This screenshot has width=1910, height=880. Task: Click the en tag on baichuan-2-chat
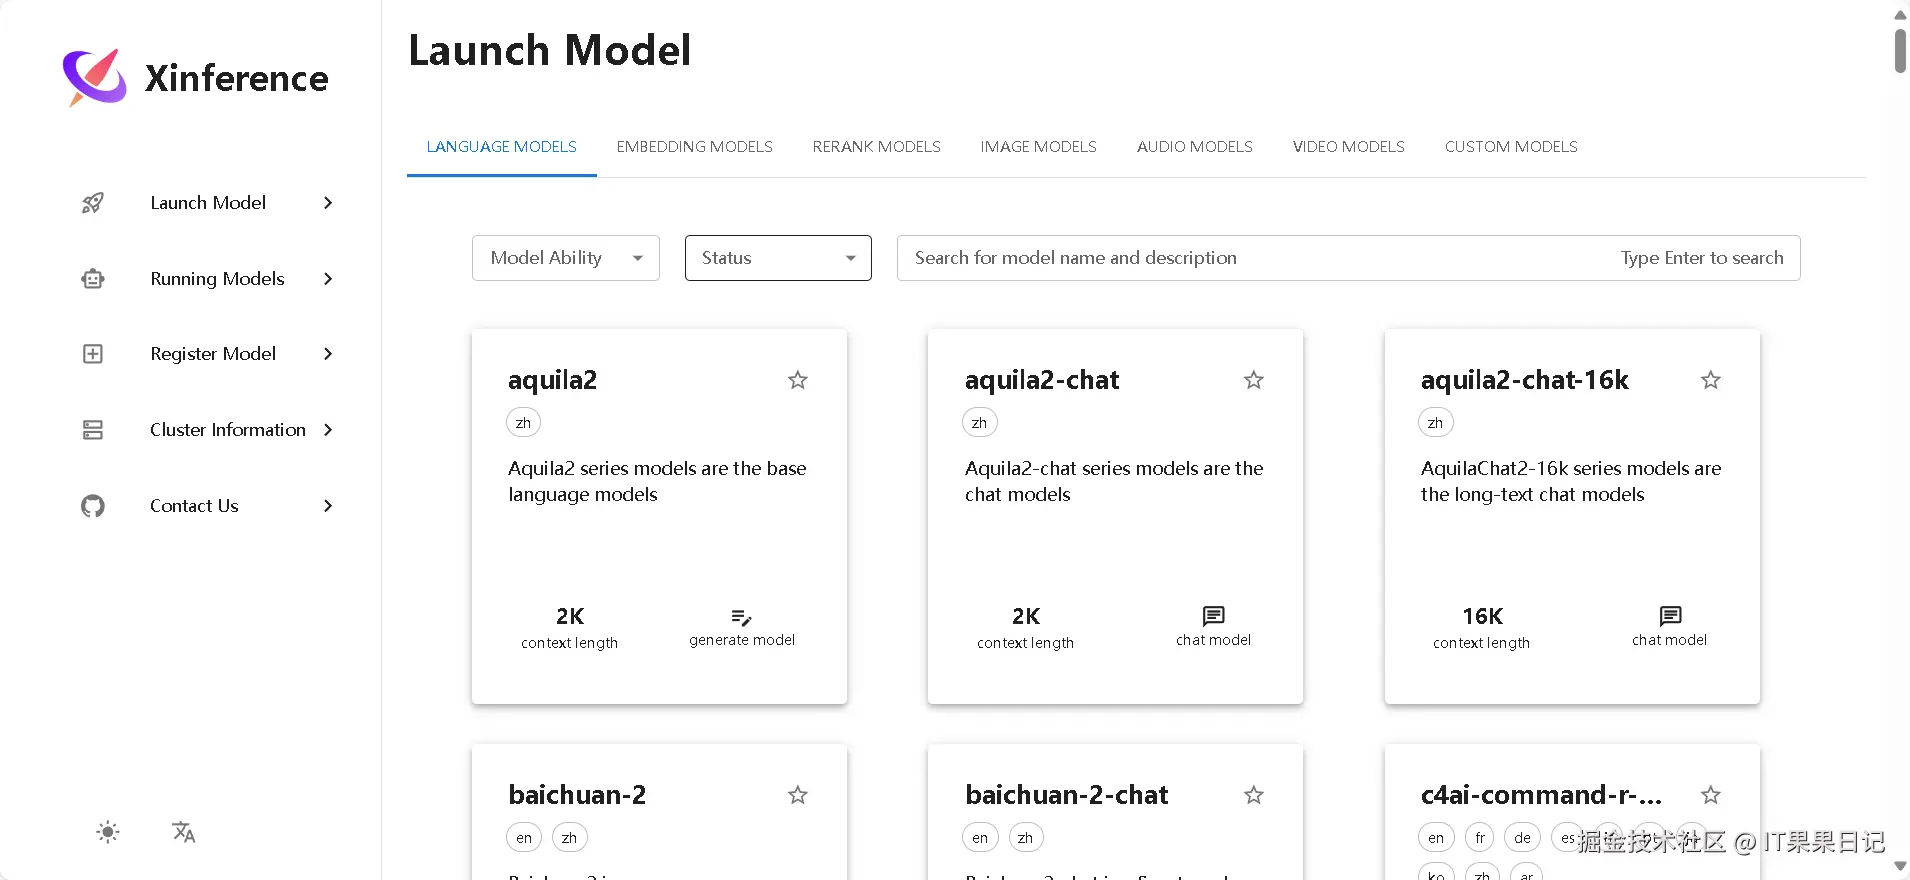[x=980, y=838]
